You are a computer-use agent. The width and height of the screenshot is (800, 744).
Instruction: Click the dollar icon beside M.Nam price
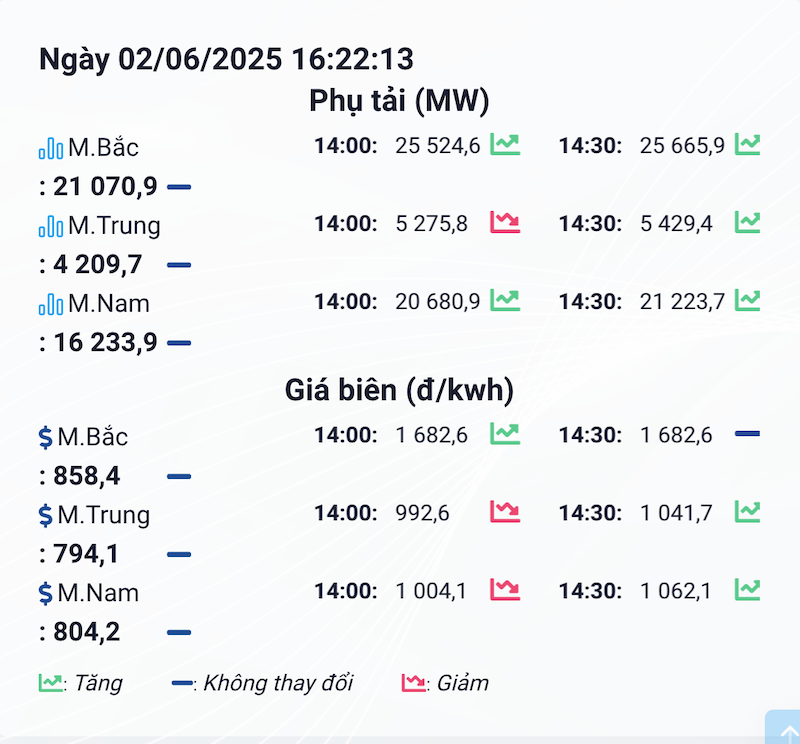[x=45, y=593]
